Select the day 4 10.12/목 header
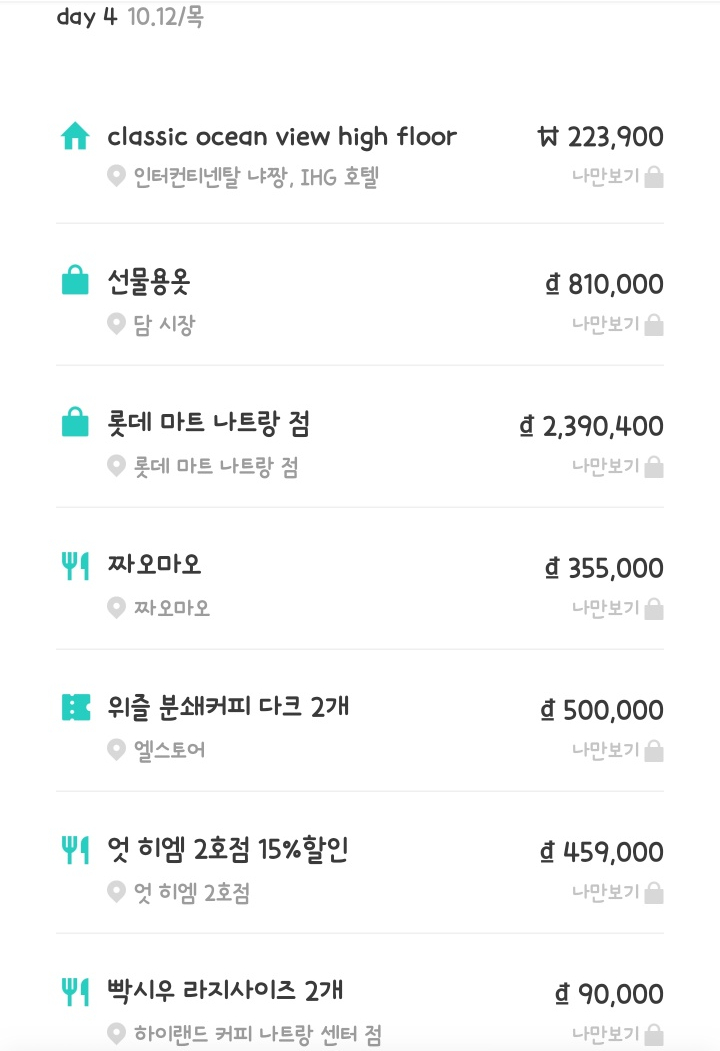The image size is (720, 1051). 130,17
